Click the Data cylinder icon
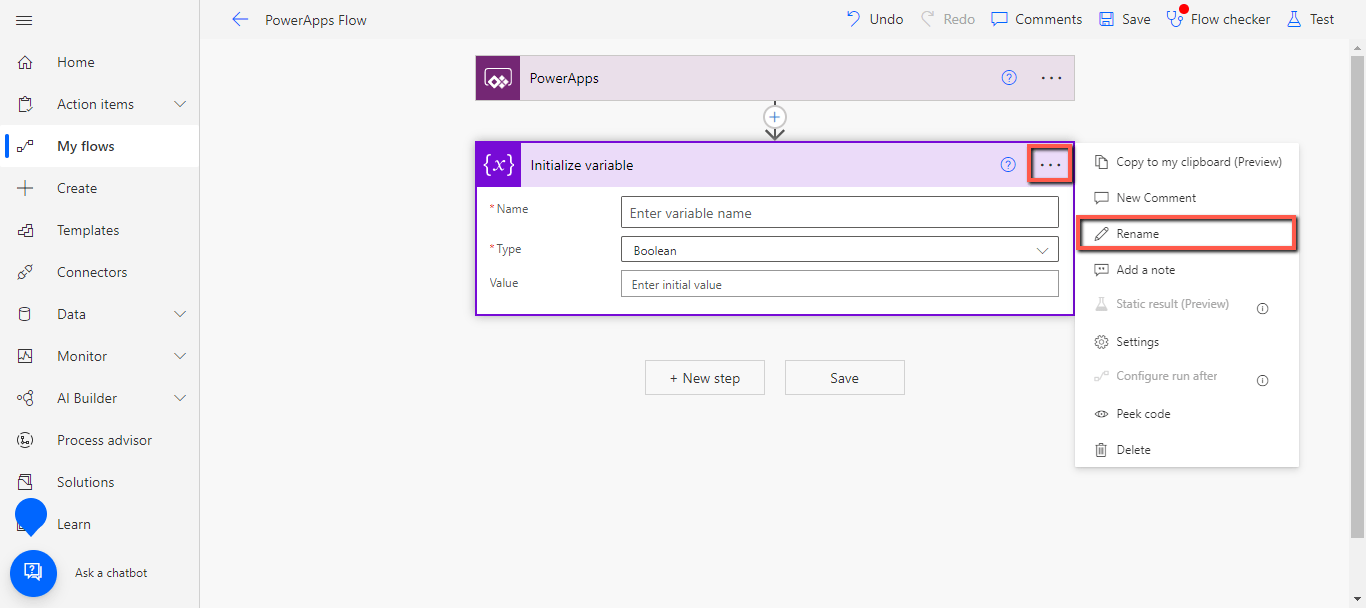This screenshot has height=608, width=1366. (25, 314)
